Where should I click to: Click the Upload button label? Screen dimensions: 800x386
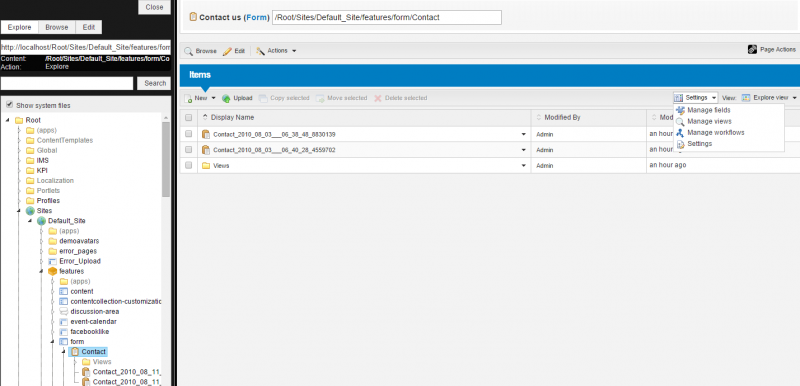click(243, 98)
